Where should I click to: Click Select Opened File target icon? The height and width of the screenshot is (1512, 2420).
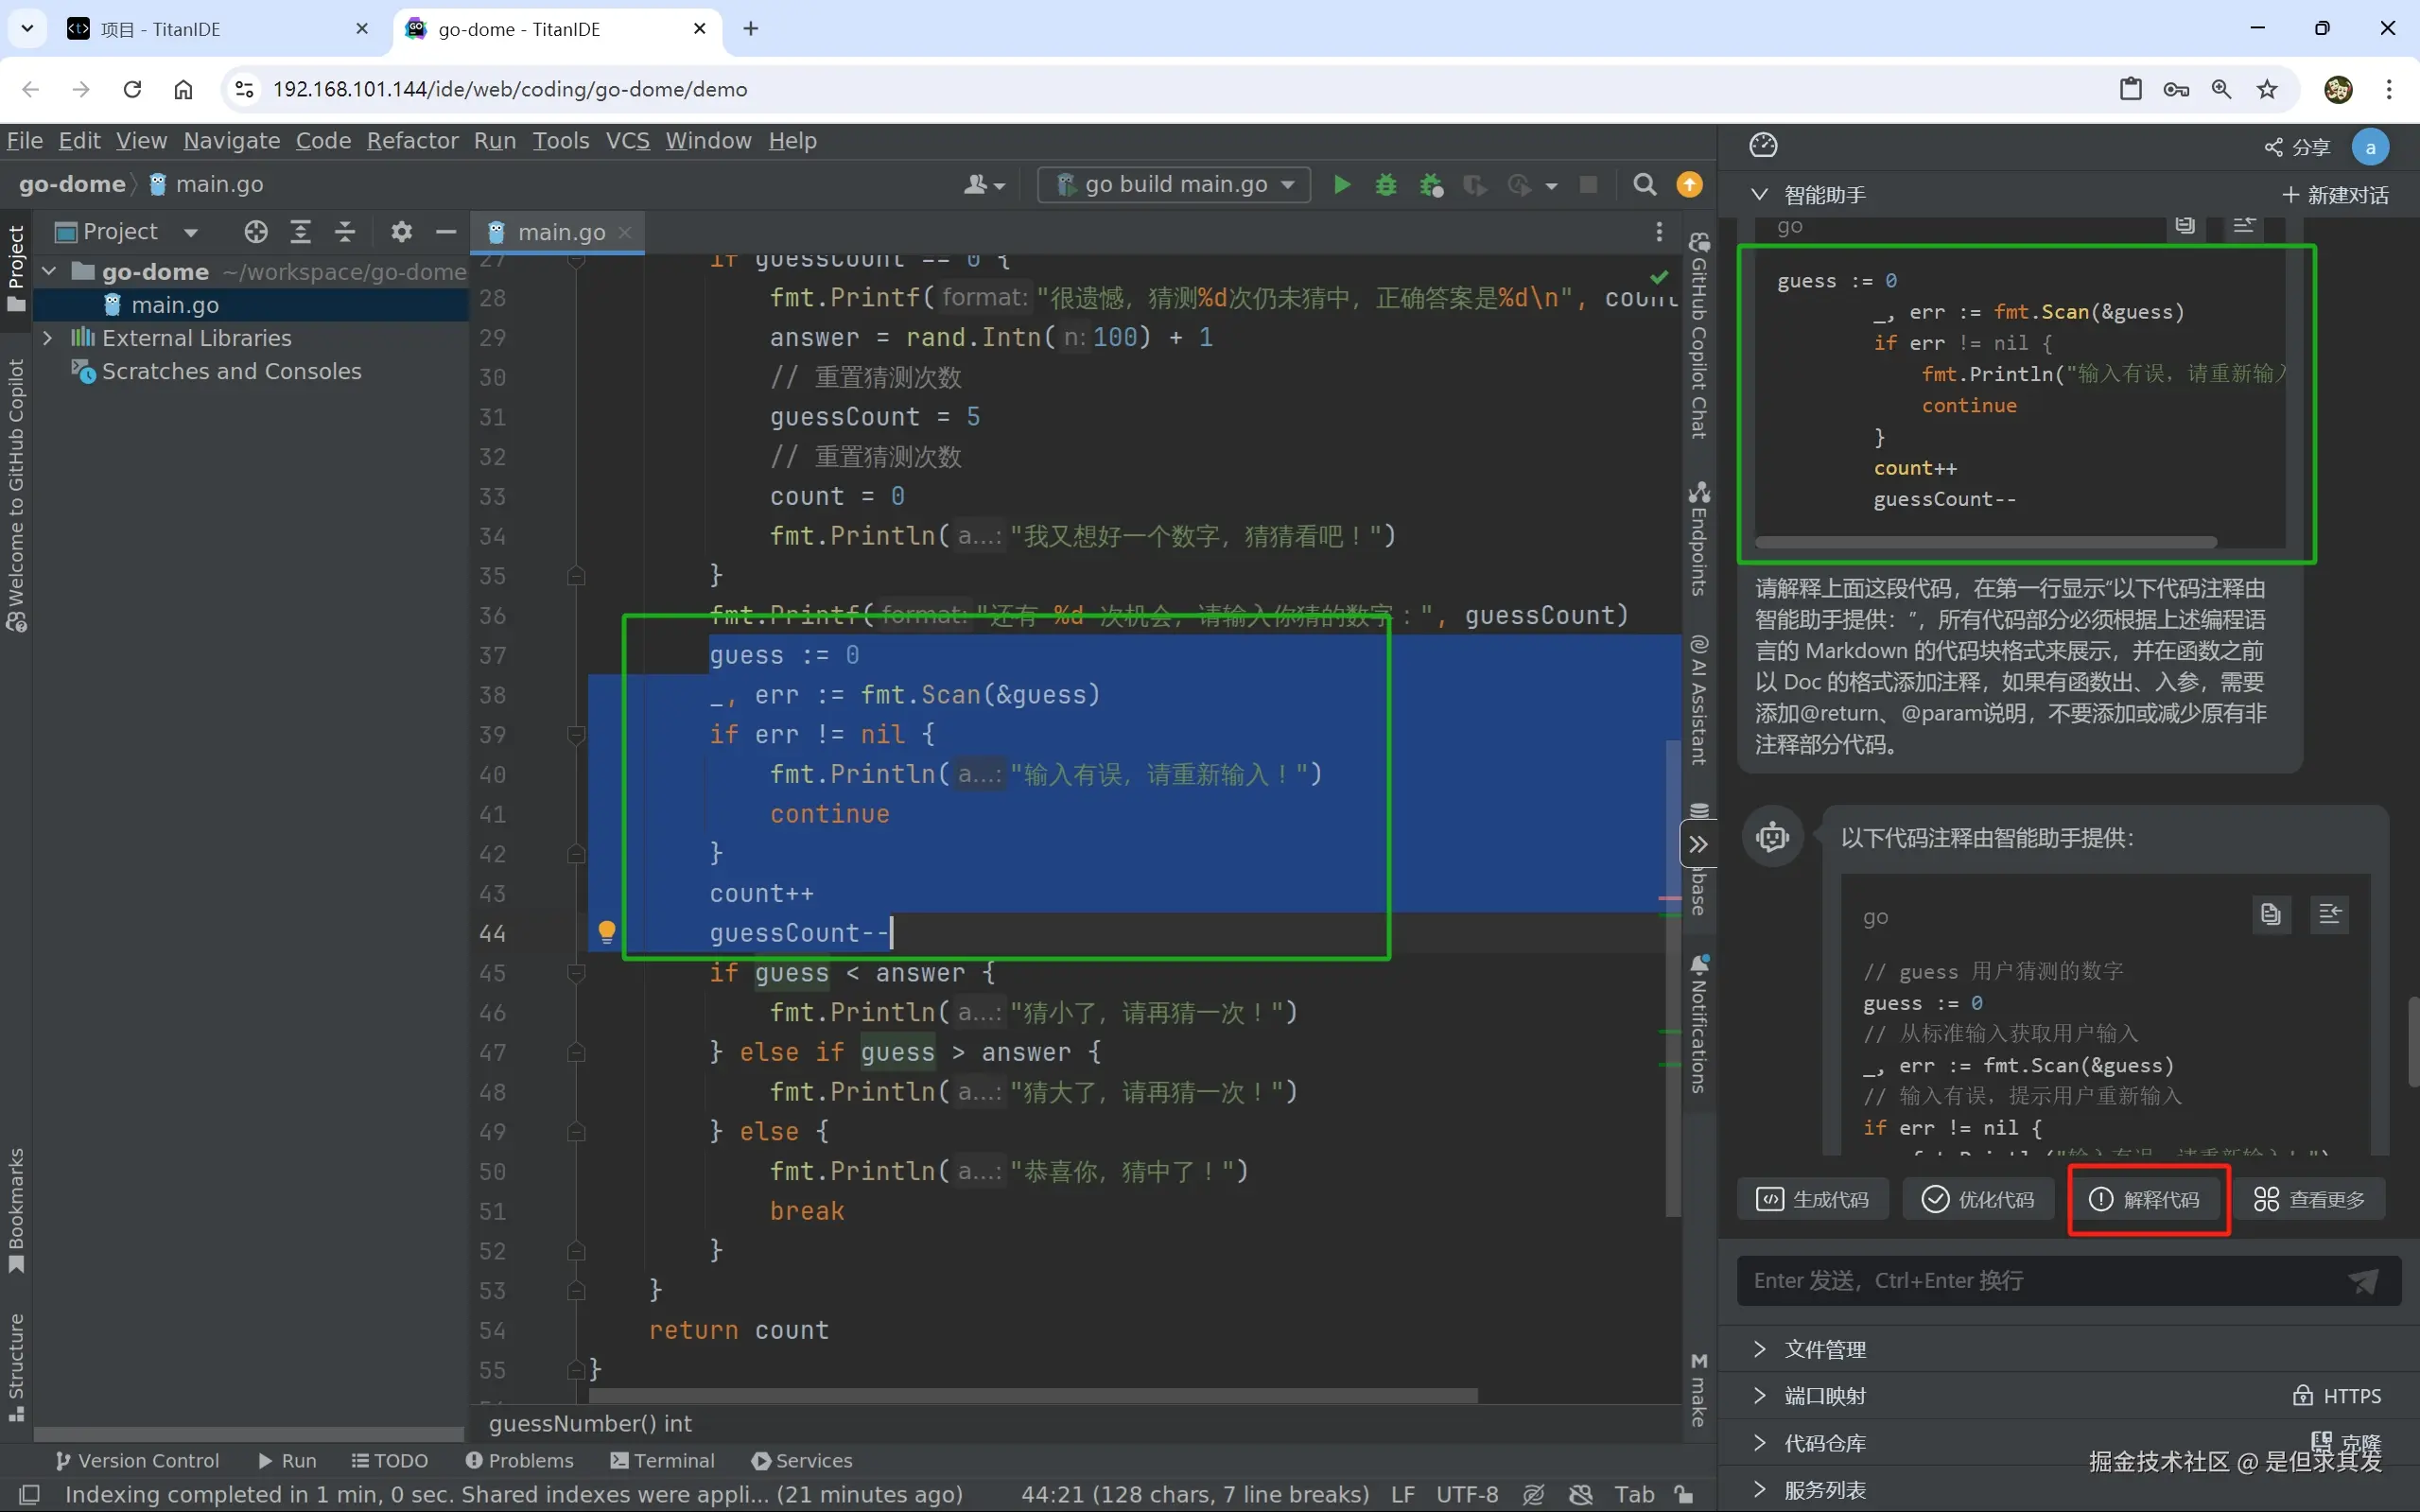pos(256,232)
